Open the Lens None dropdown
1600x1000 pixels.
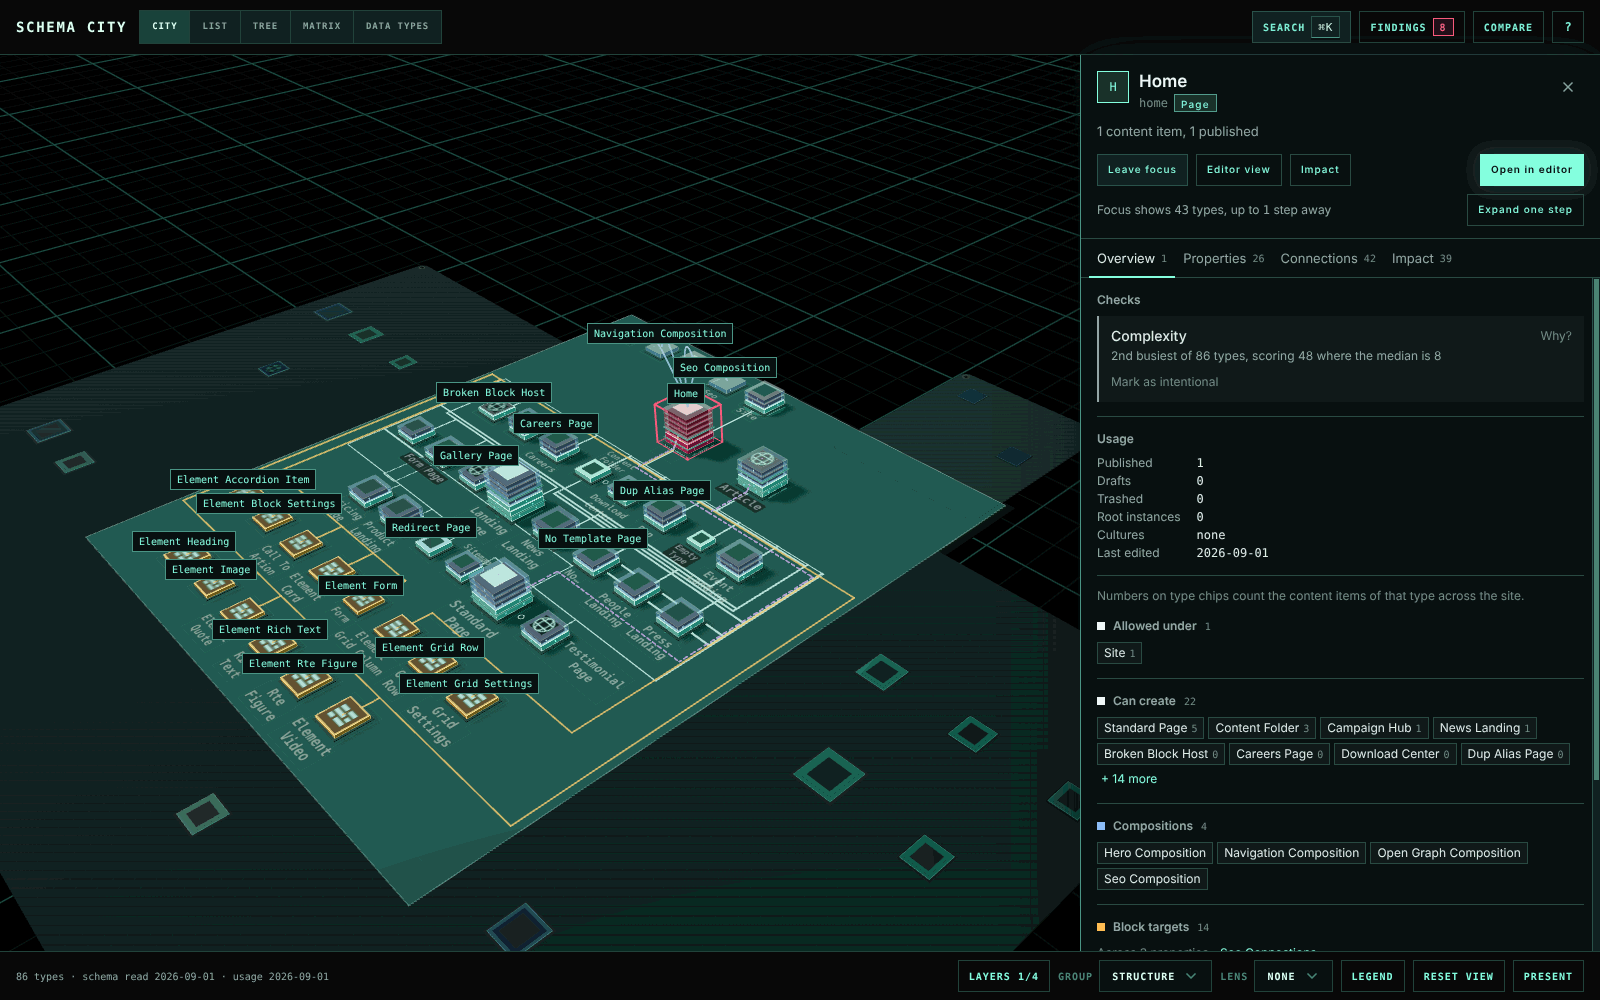[1293, 976]
